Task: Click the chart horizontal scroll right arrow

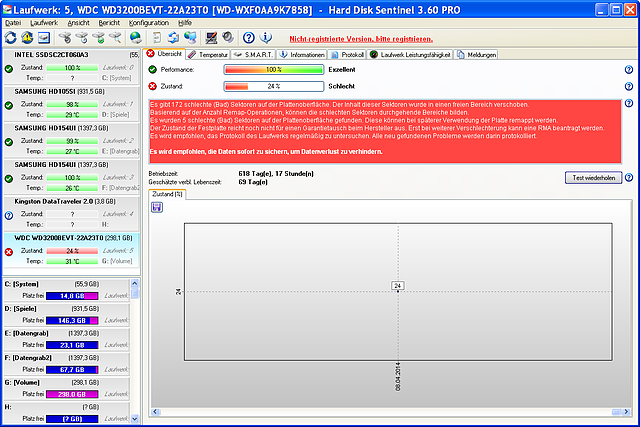Action: [x=627, y=412]
